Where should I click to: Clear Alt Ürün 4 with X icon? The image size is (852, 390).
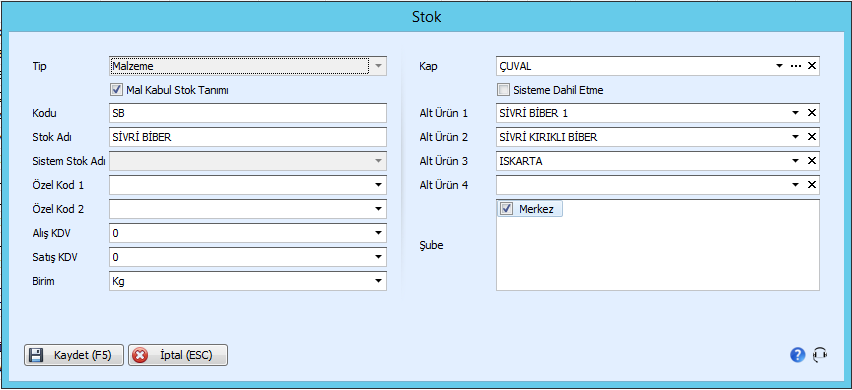[812, 185]
